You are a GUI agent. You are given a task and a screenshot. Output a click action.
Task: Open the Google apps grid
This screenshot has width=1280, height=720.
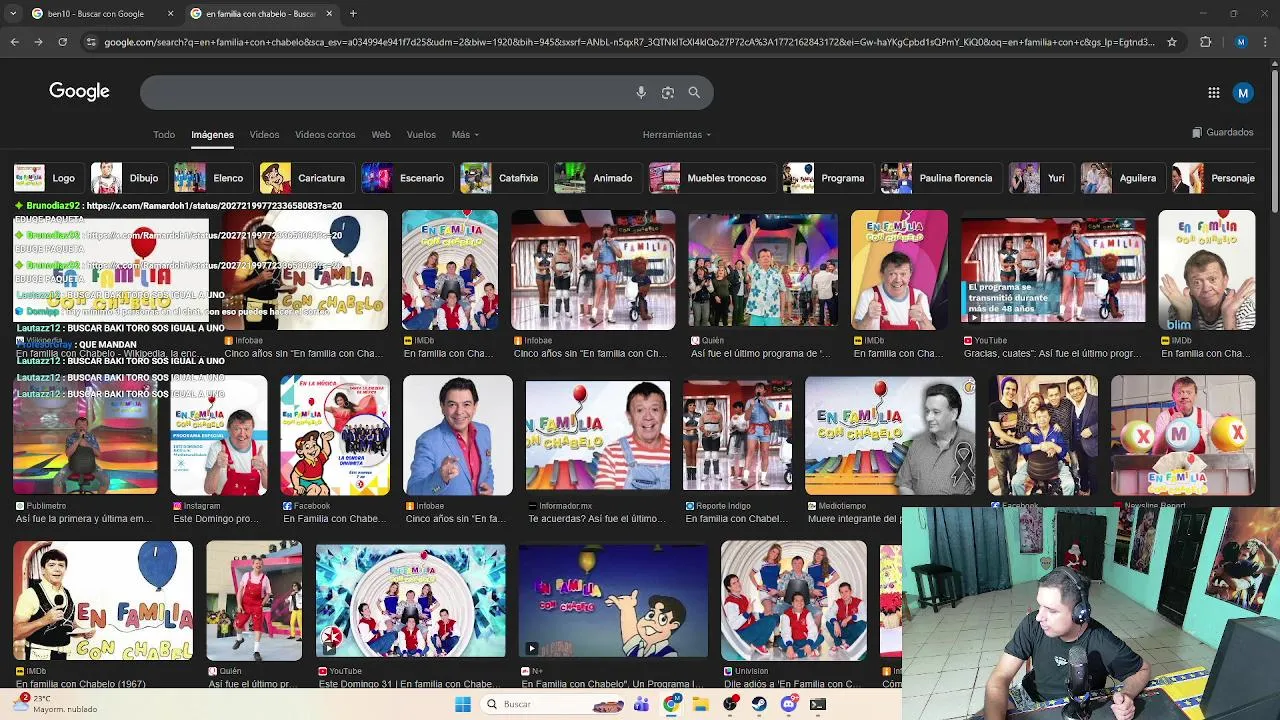(x=1214, y=93)
